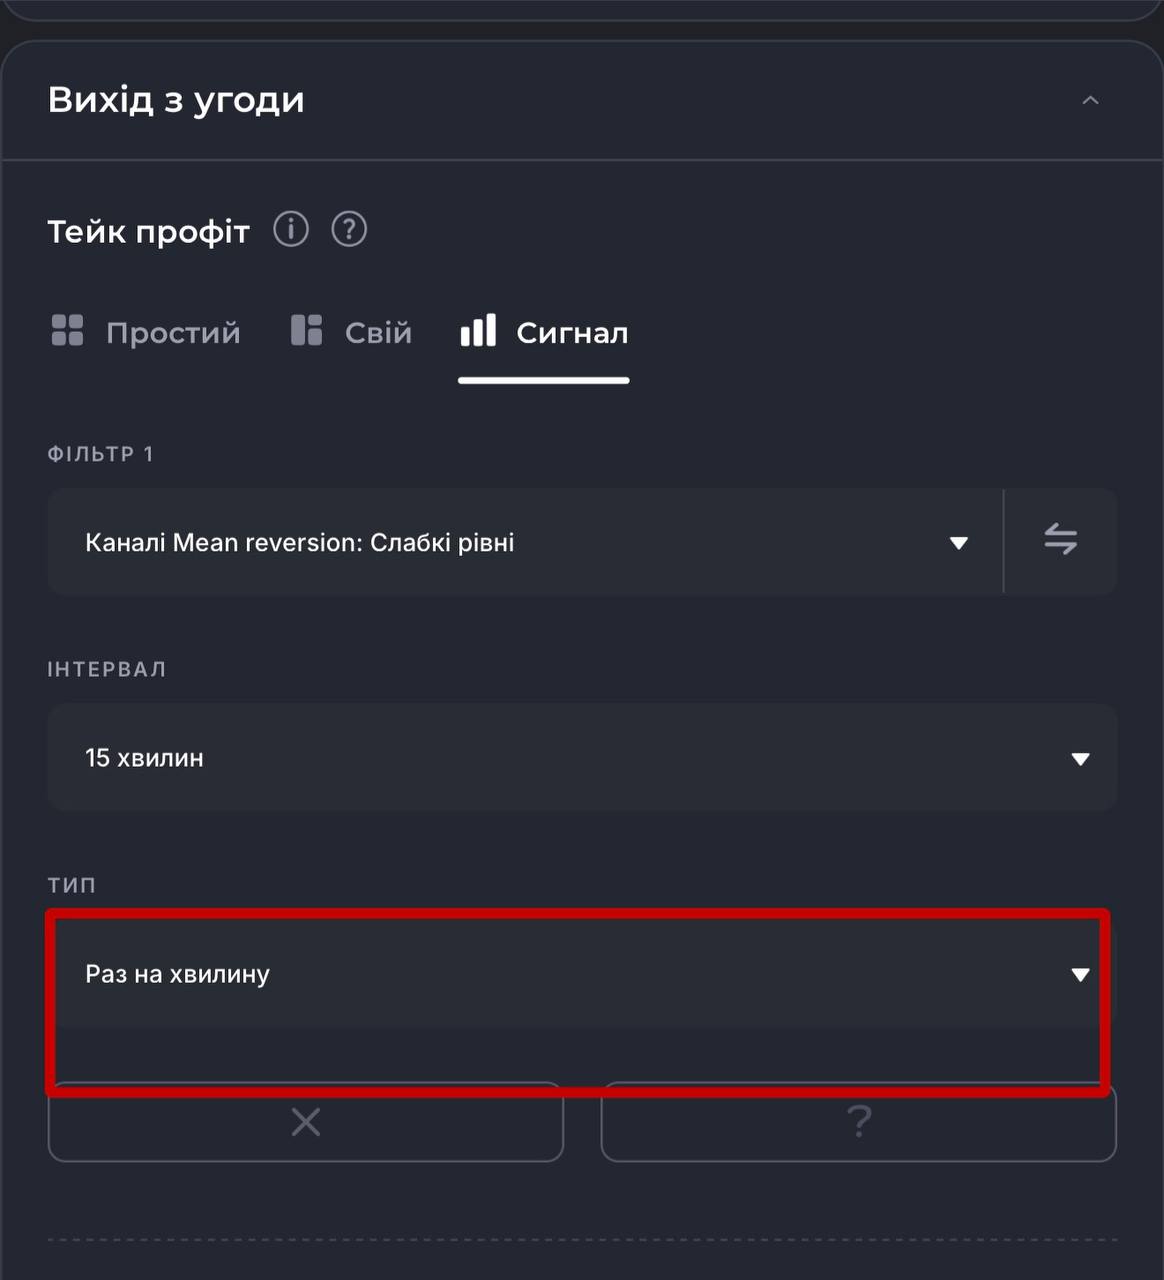Collapse the Вихід з угоди section chevron
This screenshot has height=1280, width=1164.
[x=1090, y=100]
